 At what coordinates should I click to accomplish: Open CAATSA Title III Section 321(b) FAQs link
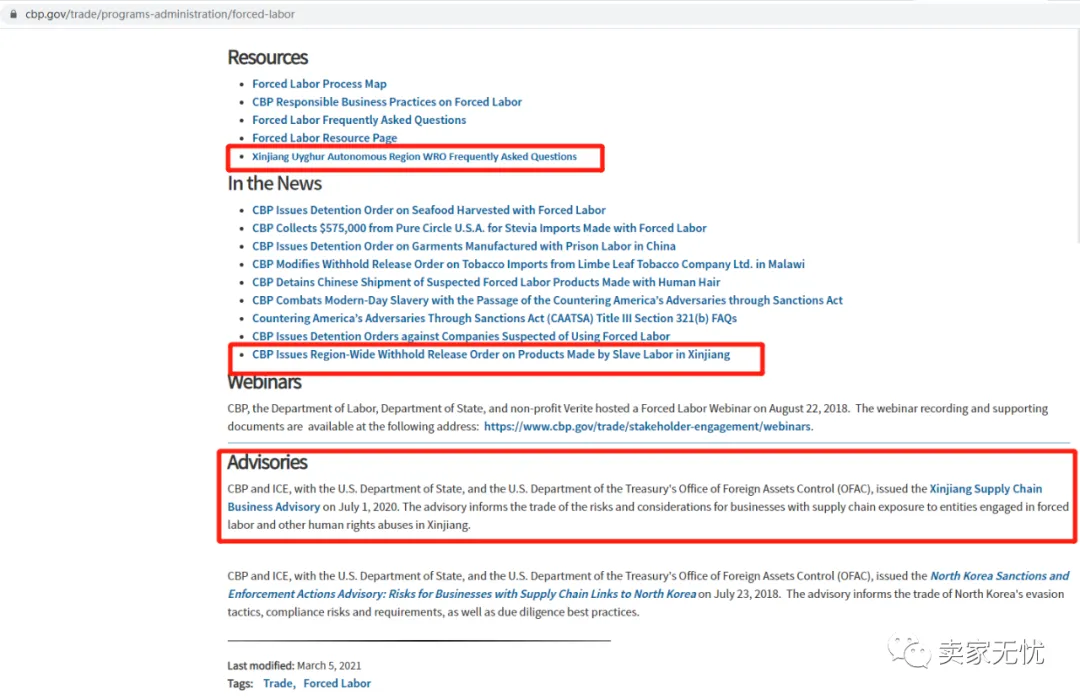[494, 318]
